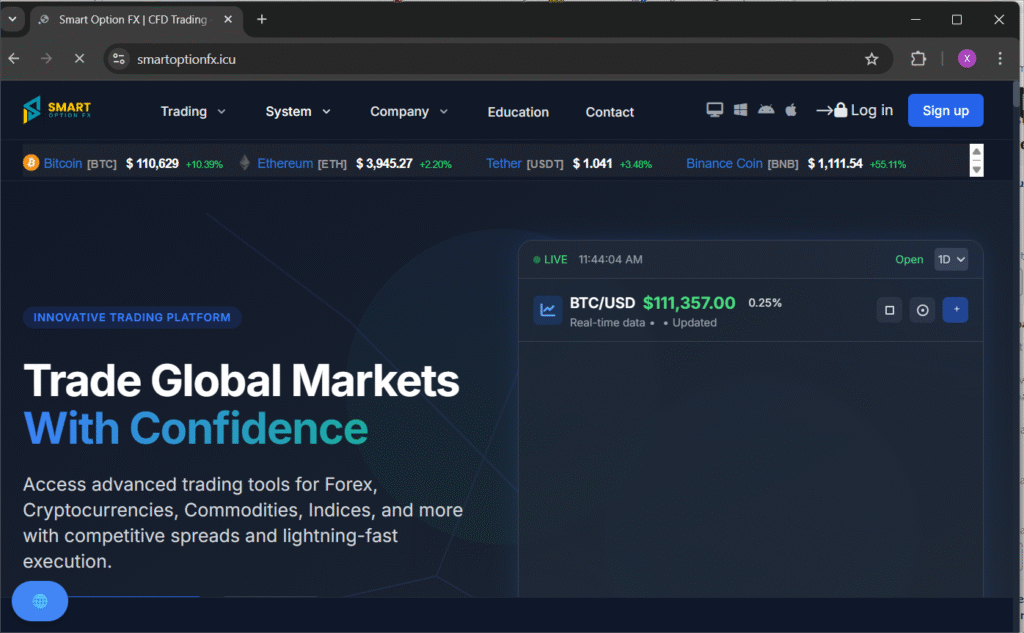Select the desktop platform monitor icon
Screen dimensions: 1024x633
pos(714,111)
